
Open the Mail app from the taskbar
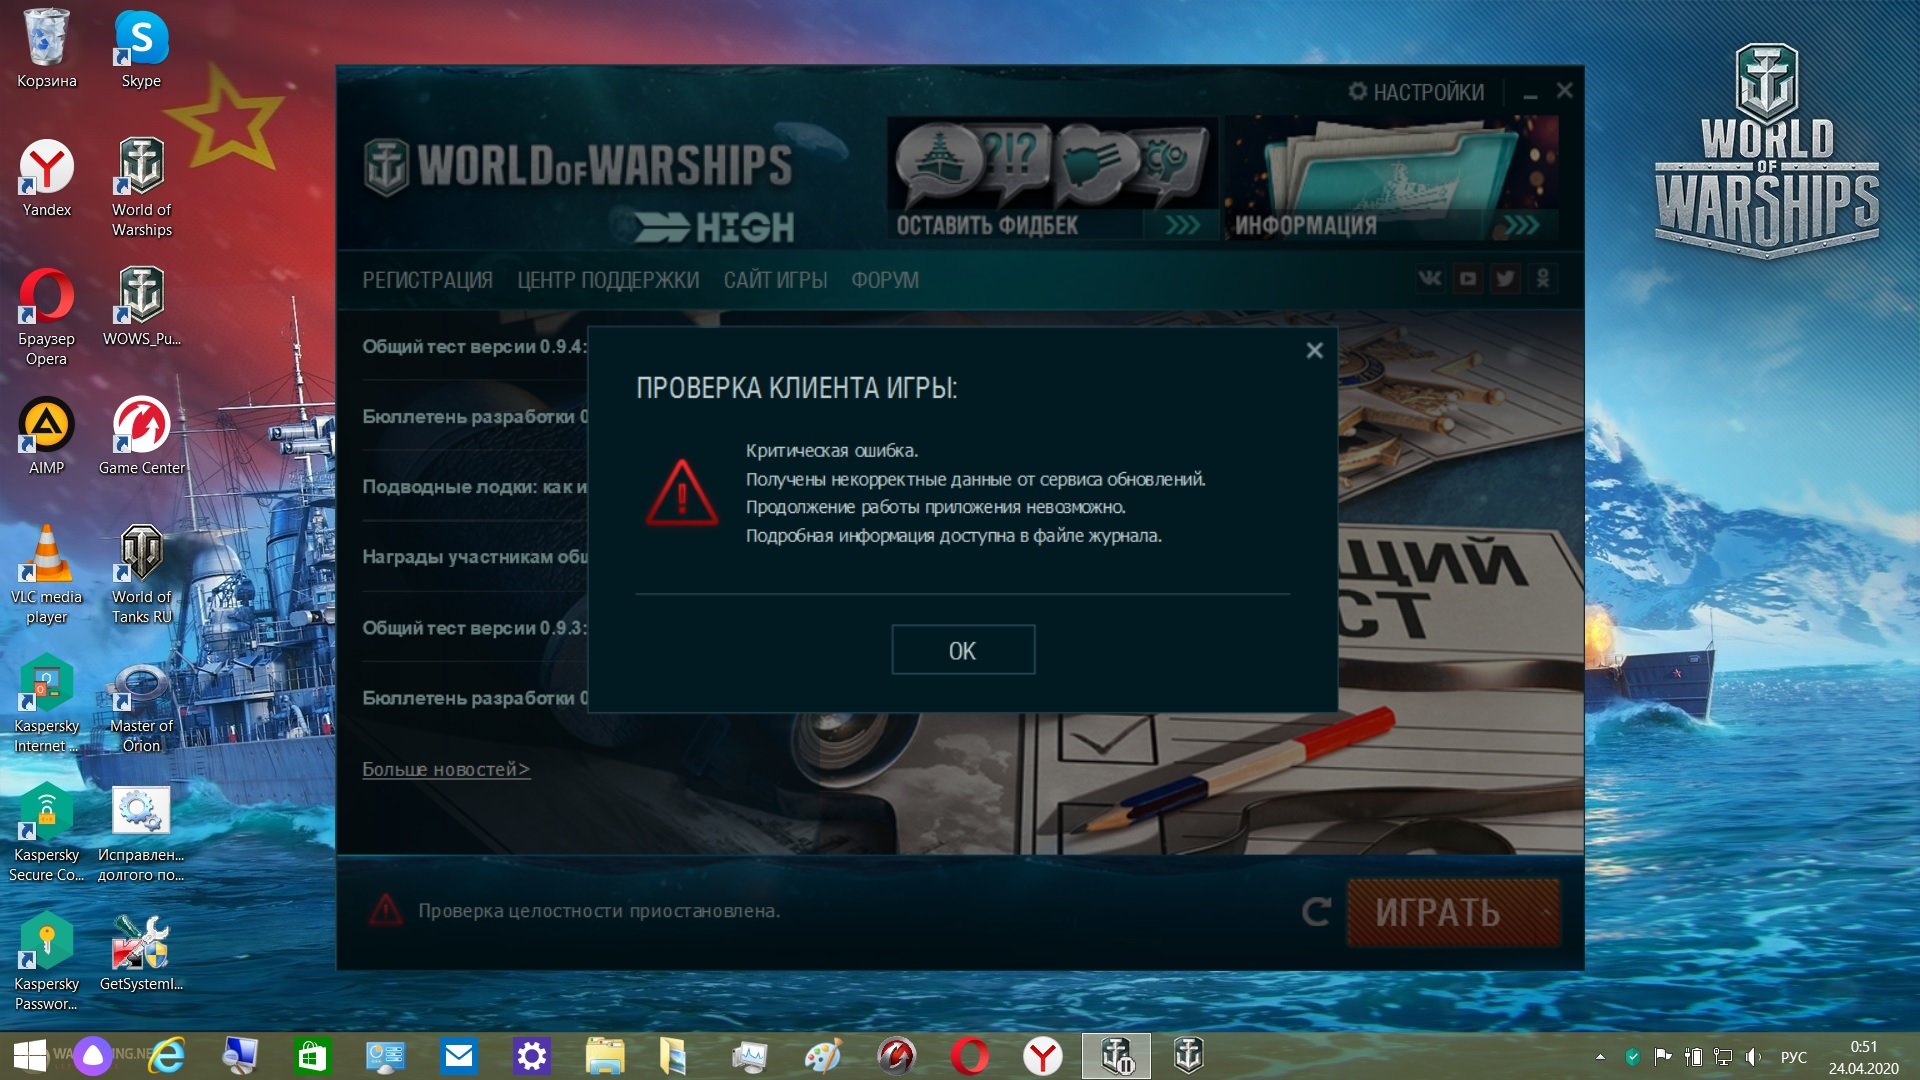pyautogui.click(x=458, y=1056)
